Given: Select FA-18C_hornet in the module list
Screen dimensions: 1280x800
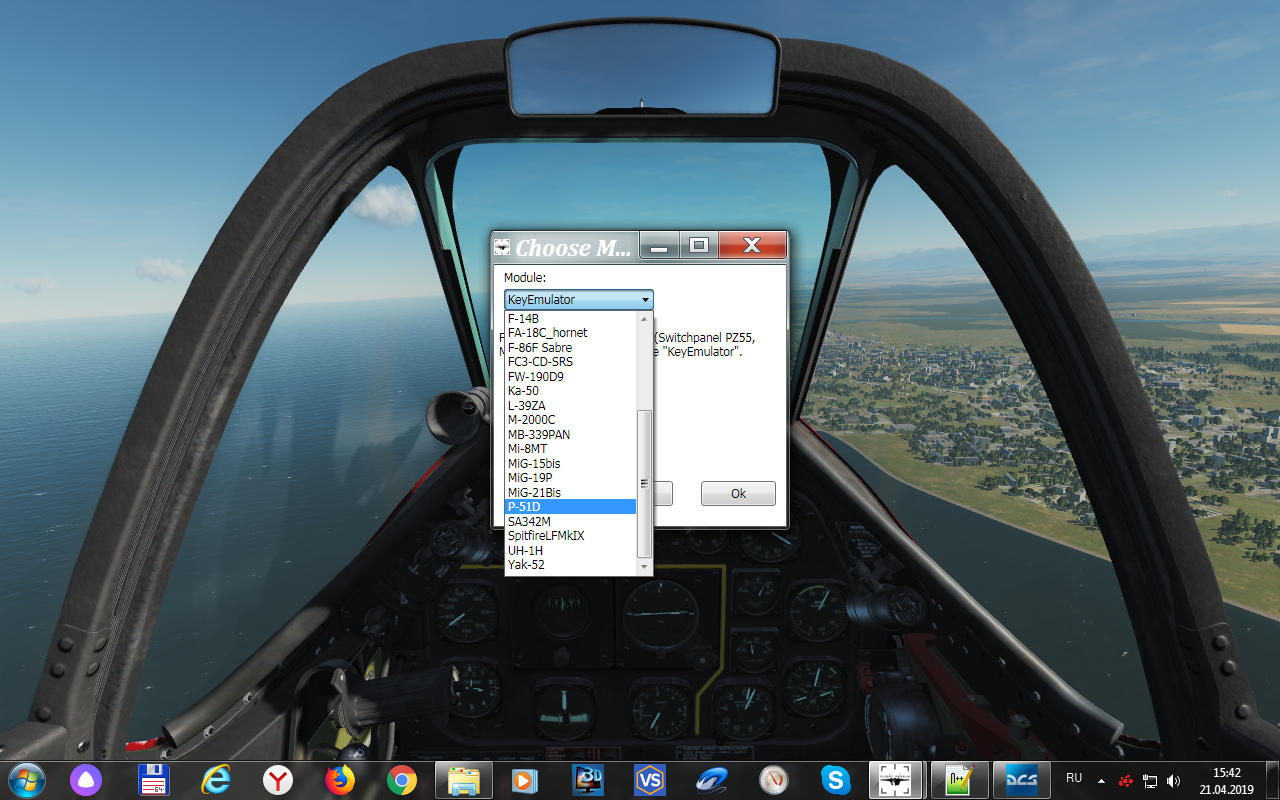Looking at the screenshot, I should click(x=570, y=333).
